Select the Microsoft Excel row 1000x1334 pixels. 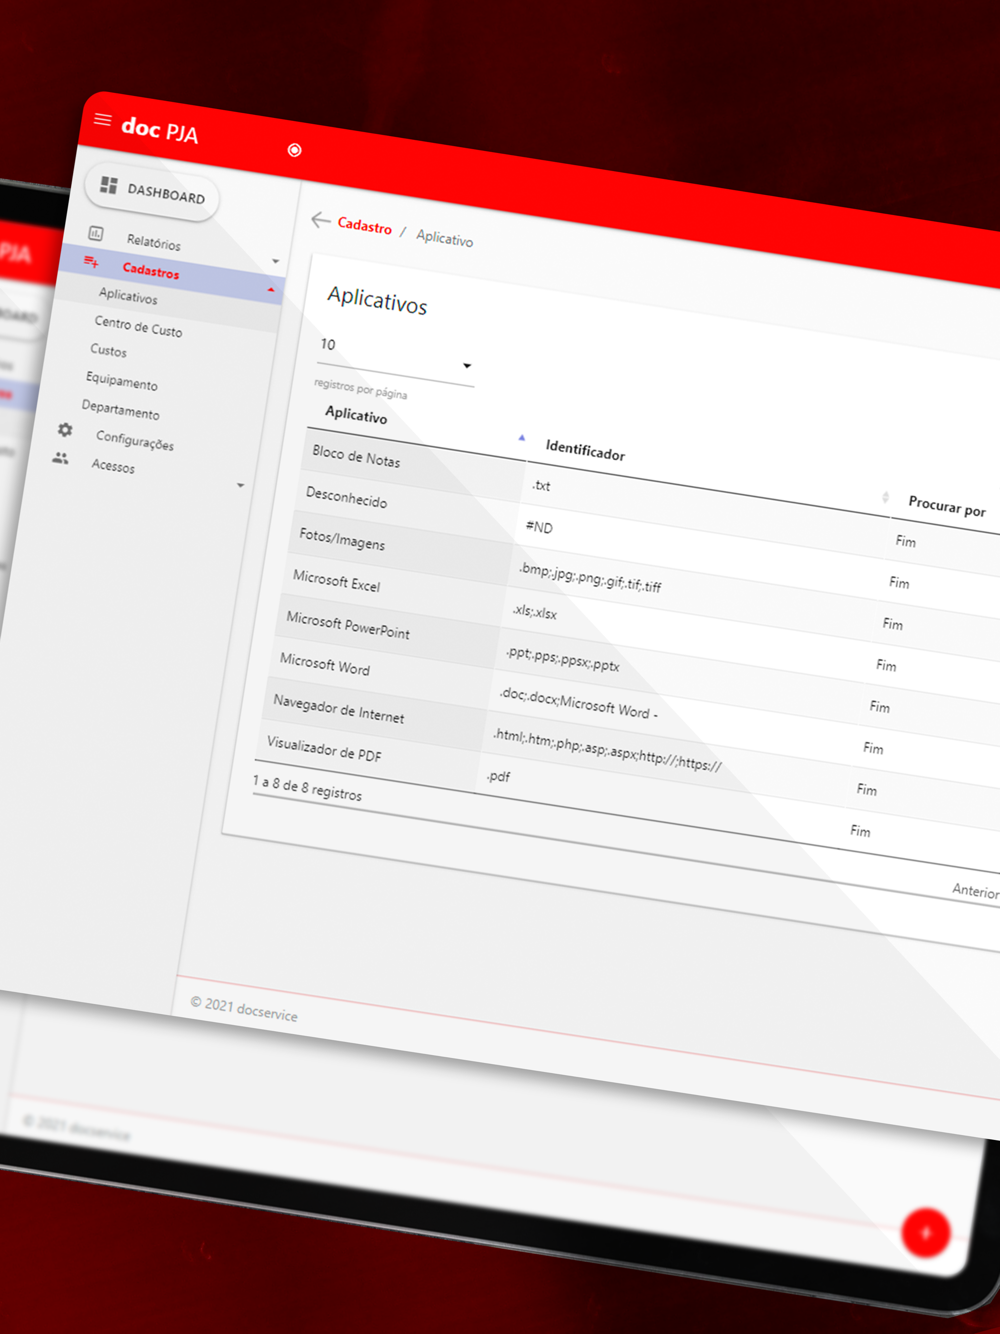[336, 580]
